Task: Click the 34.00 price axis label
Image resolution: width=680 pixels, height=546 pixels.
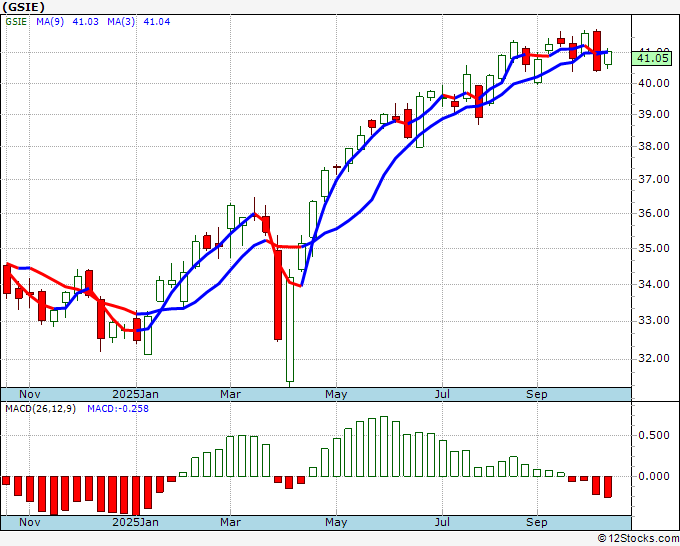Action: click(654, 284)
